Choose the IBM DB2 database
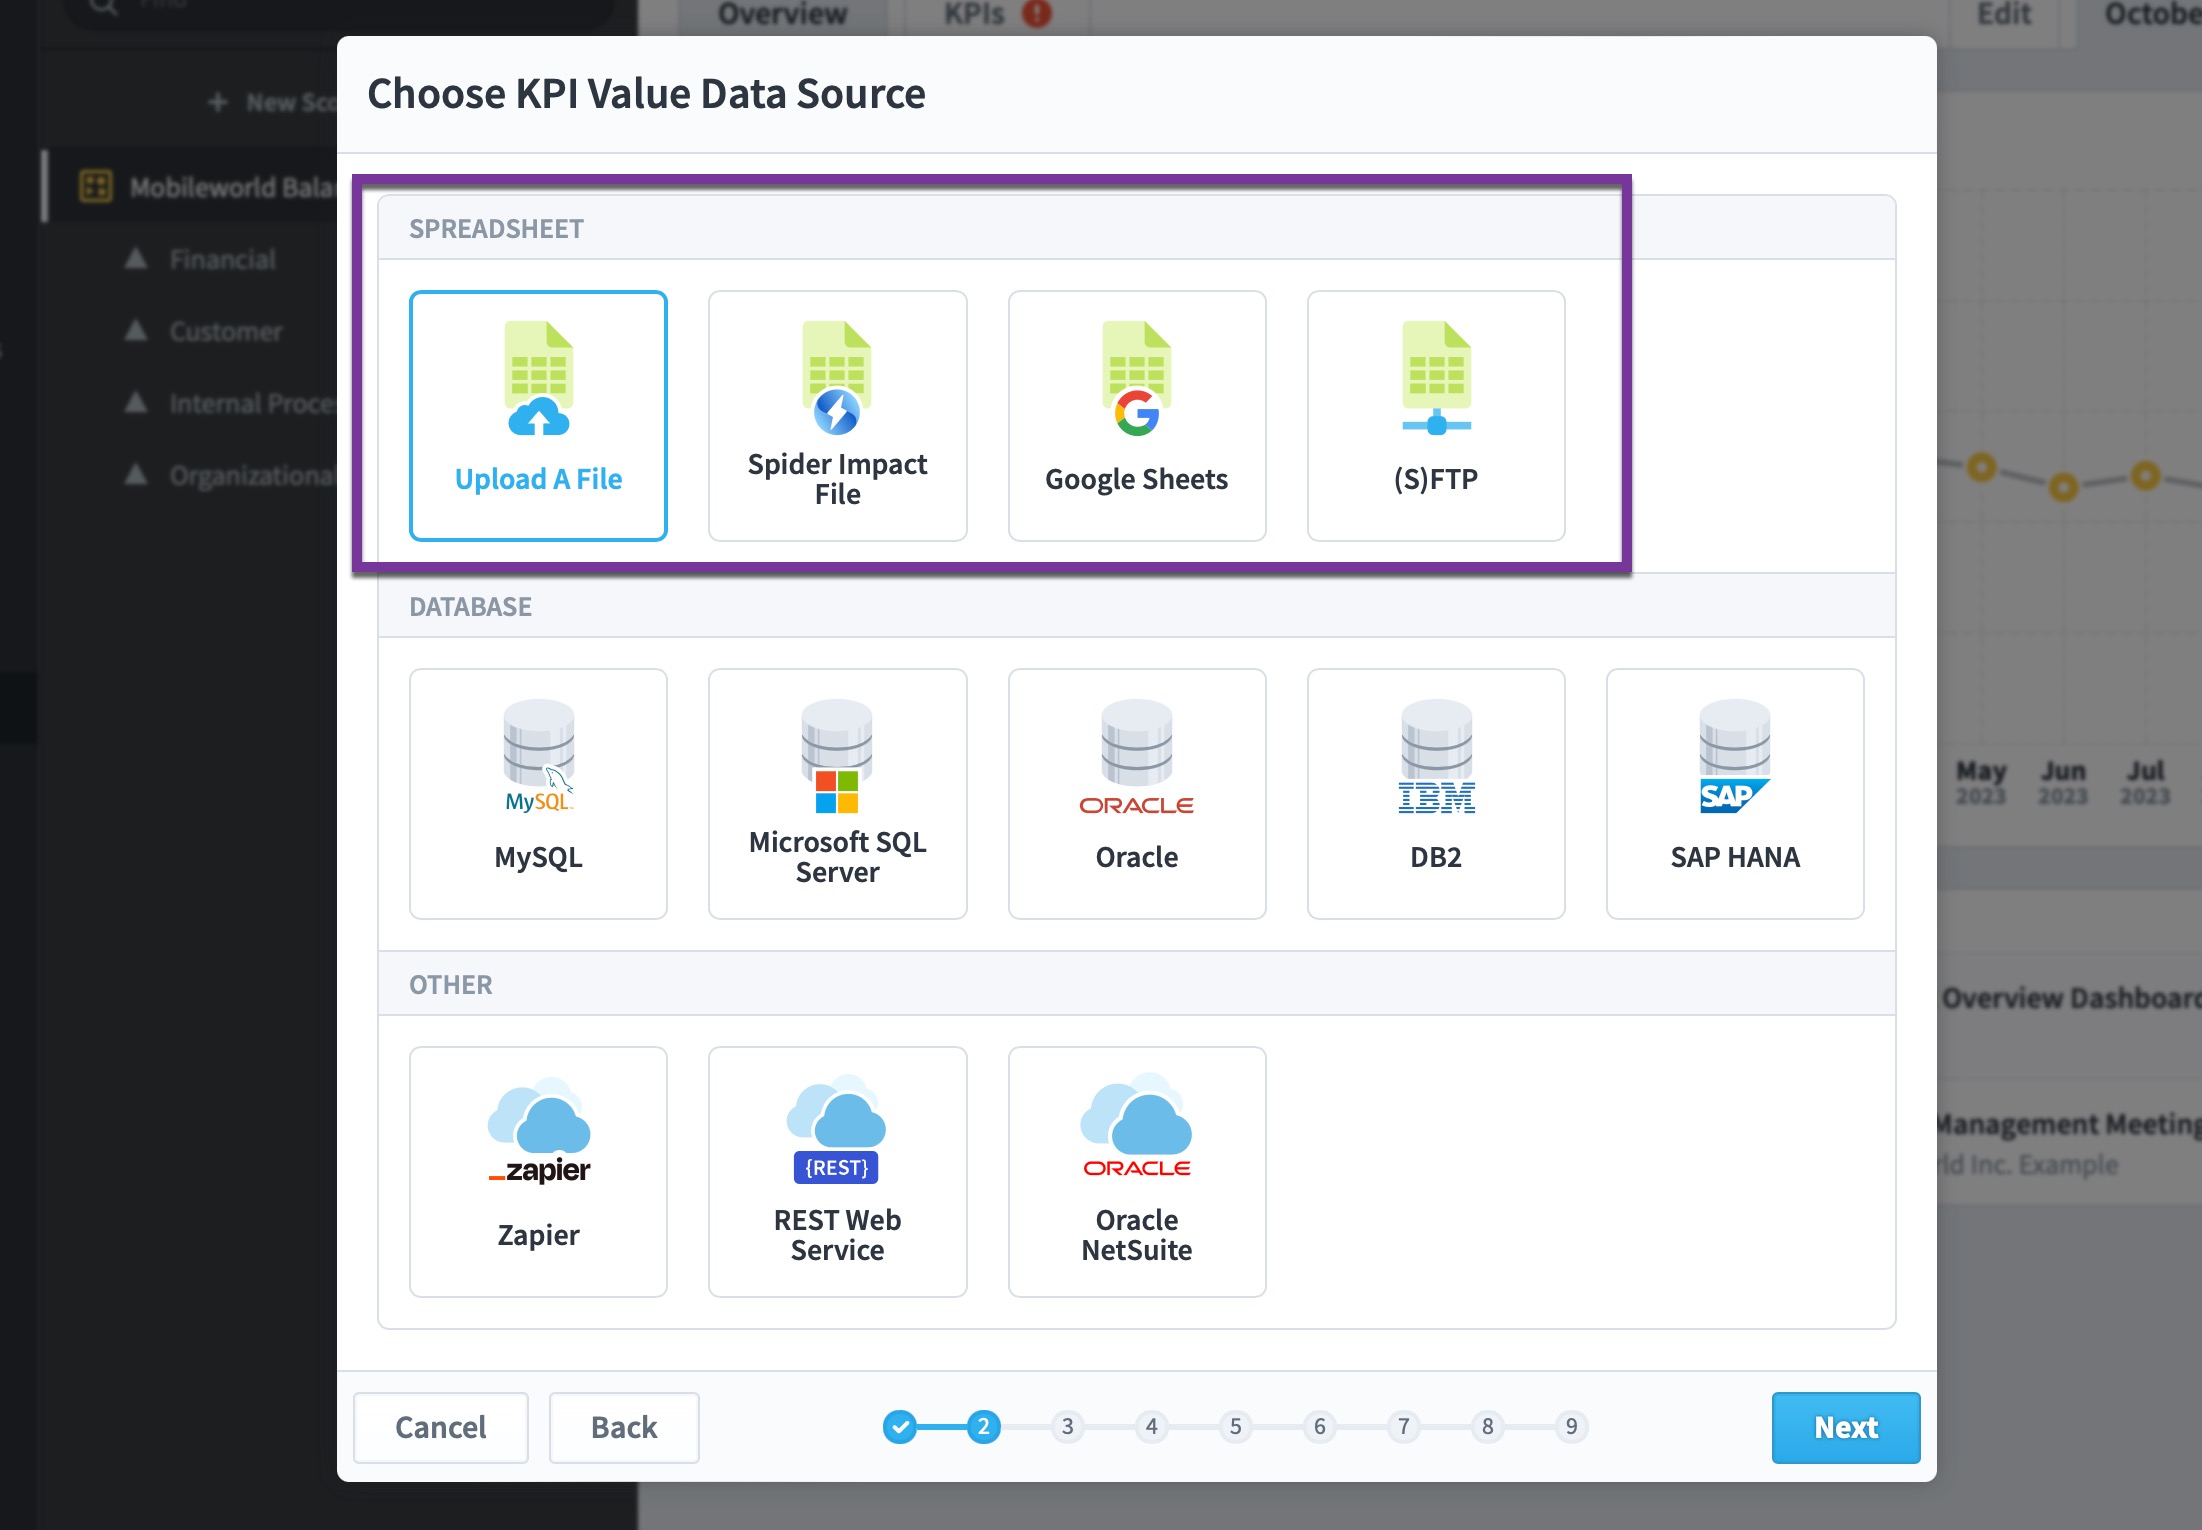Image resolution: width=2202 pixels, height=1530 pixels. pyautogui.click(x=1436, y=794)
